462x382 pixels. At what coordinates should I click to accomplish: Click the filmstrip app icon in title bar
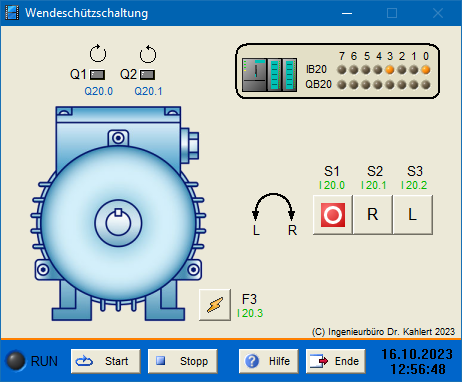[x=12, y=13]
